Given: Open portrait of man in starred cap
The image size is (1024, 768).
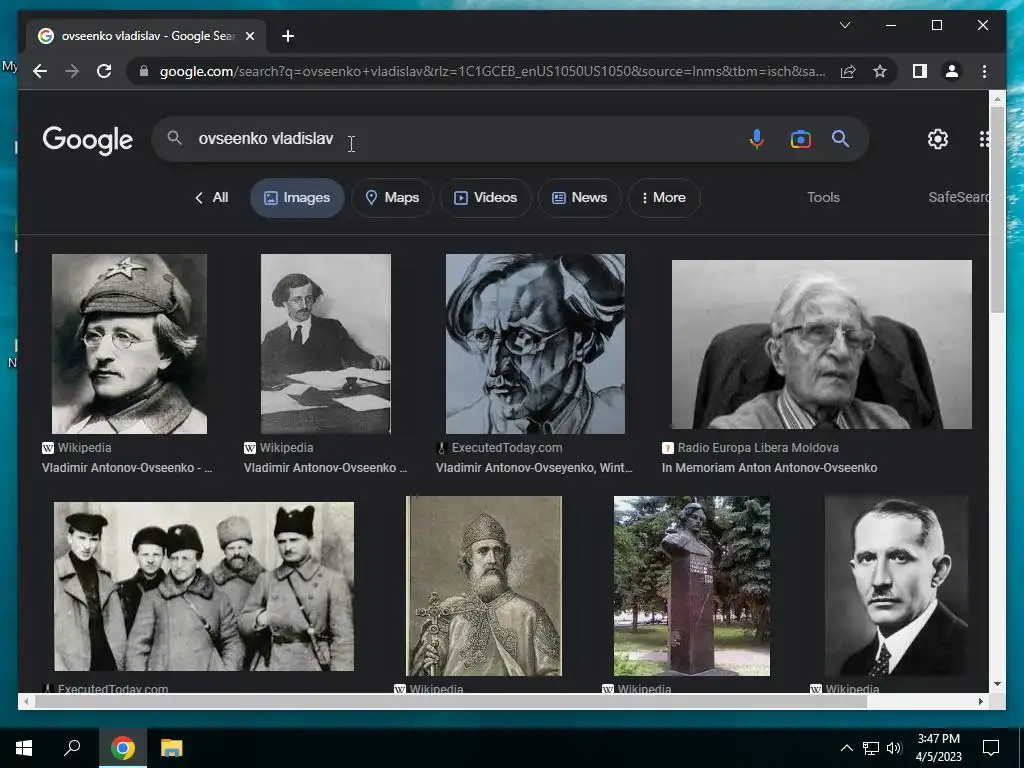Looking at the screenshot, I should (x=129, y=344).
